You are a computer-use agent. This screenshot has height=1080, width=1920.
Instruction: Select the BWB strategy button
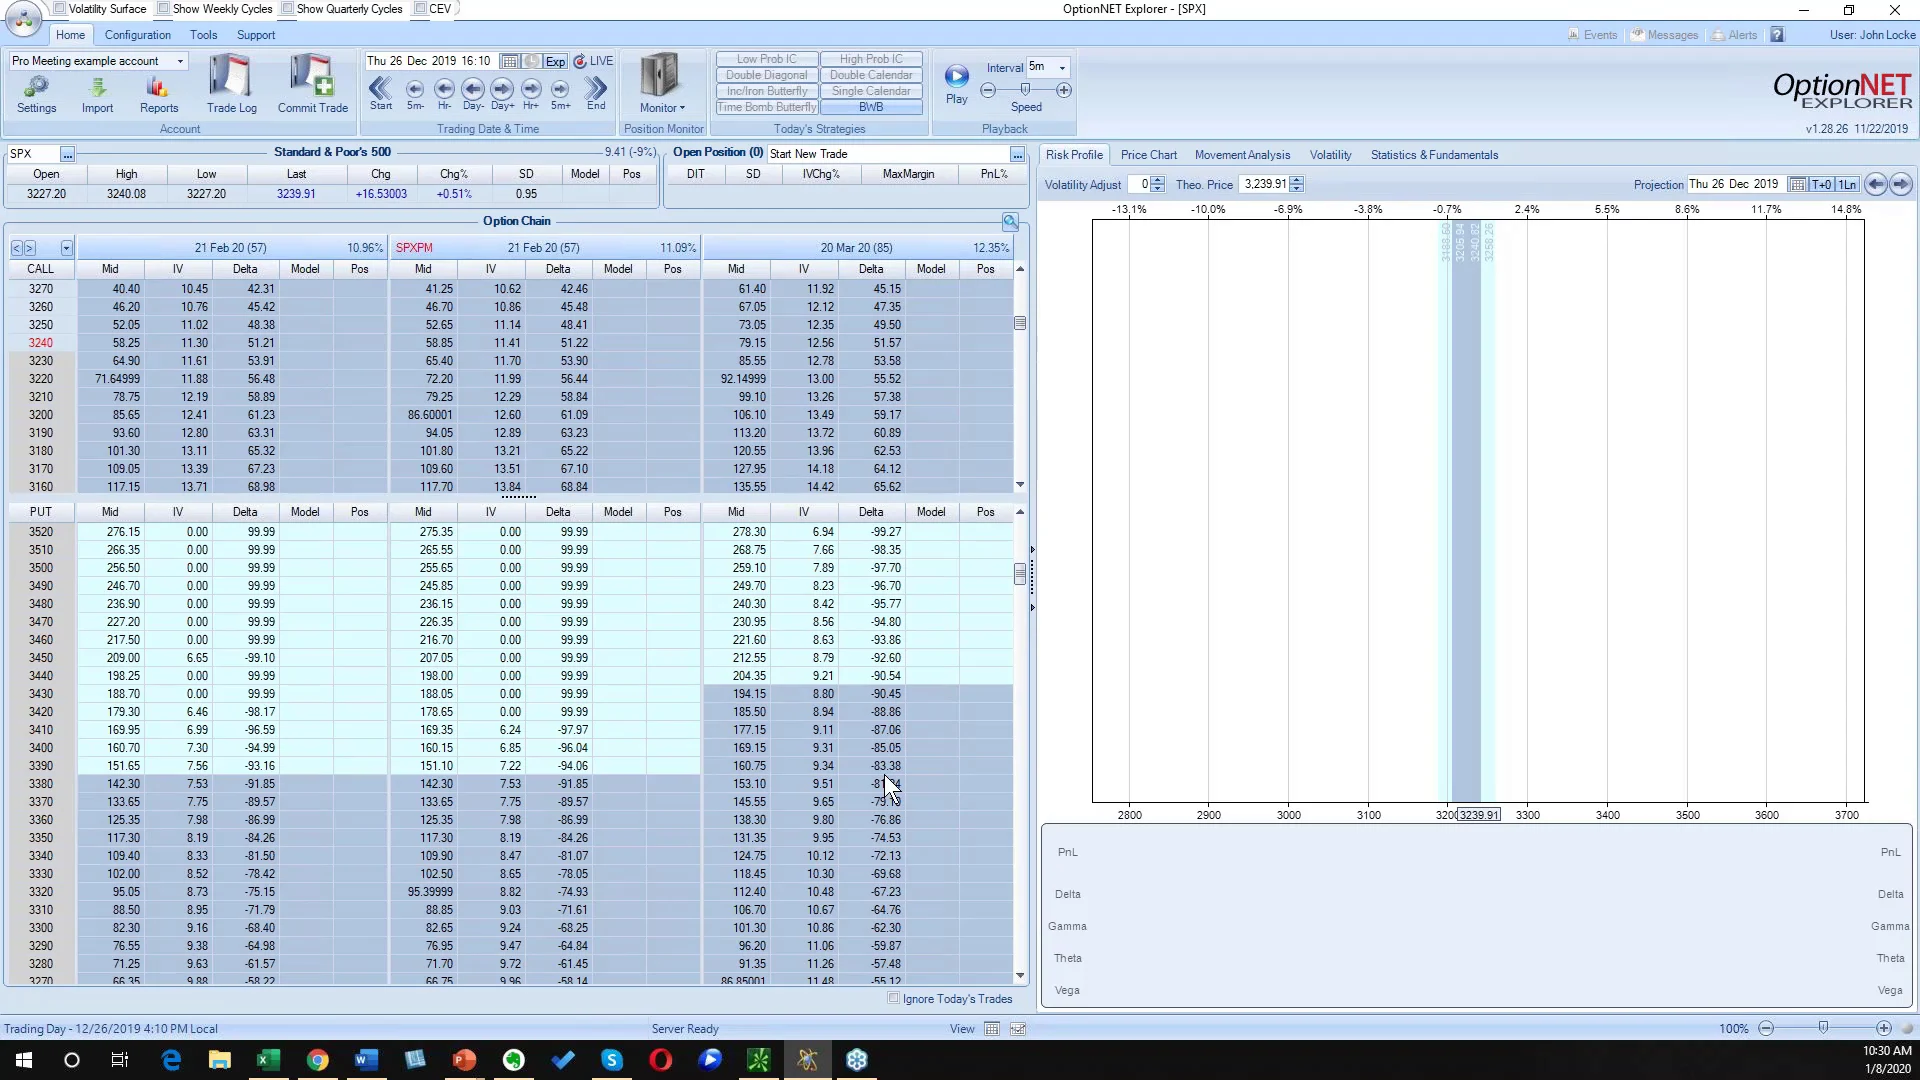pyautogui.click(x=871, y=107)
